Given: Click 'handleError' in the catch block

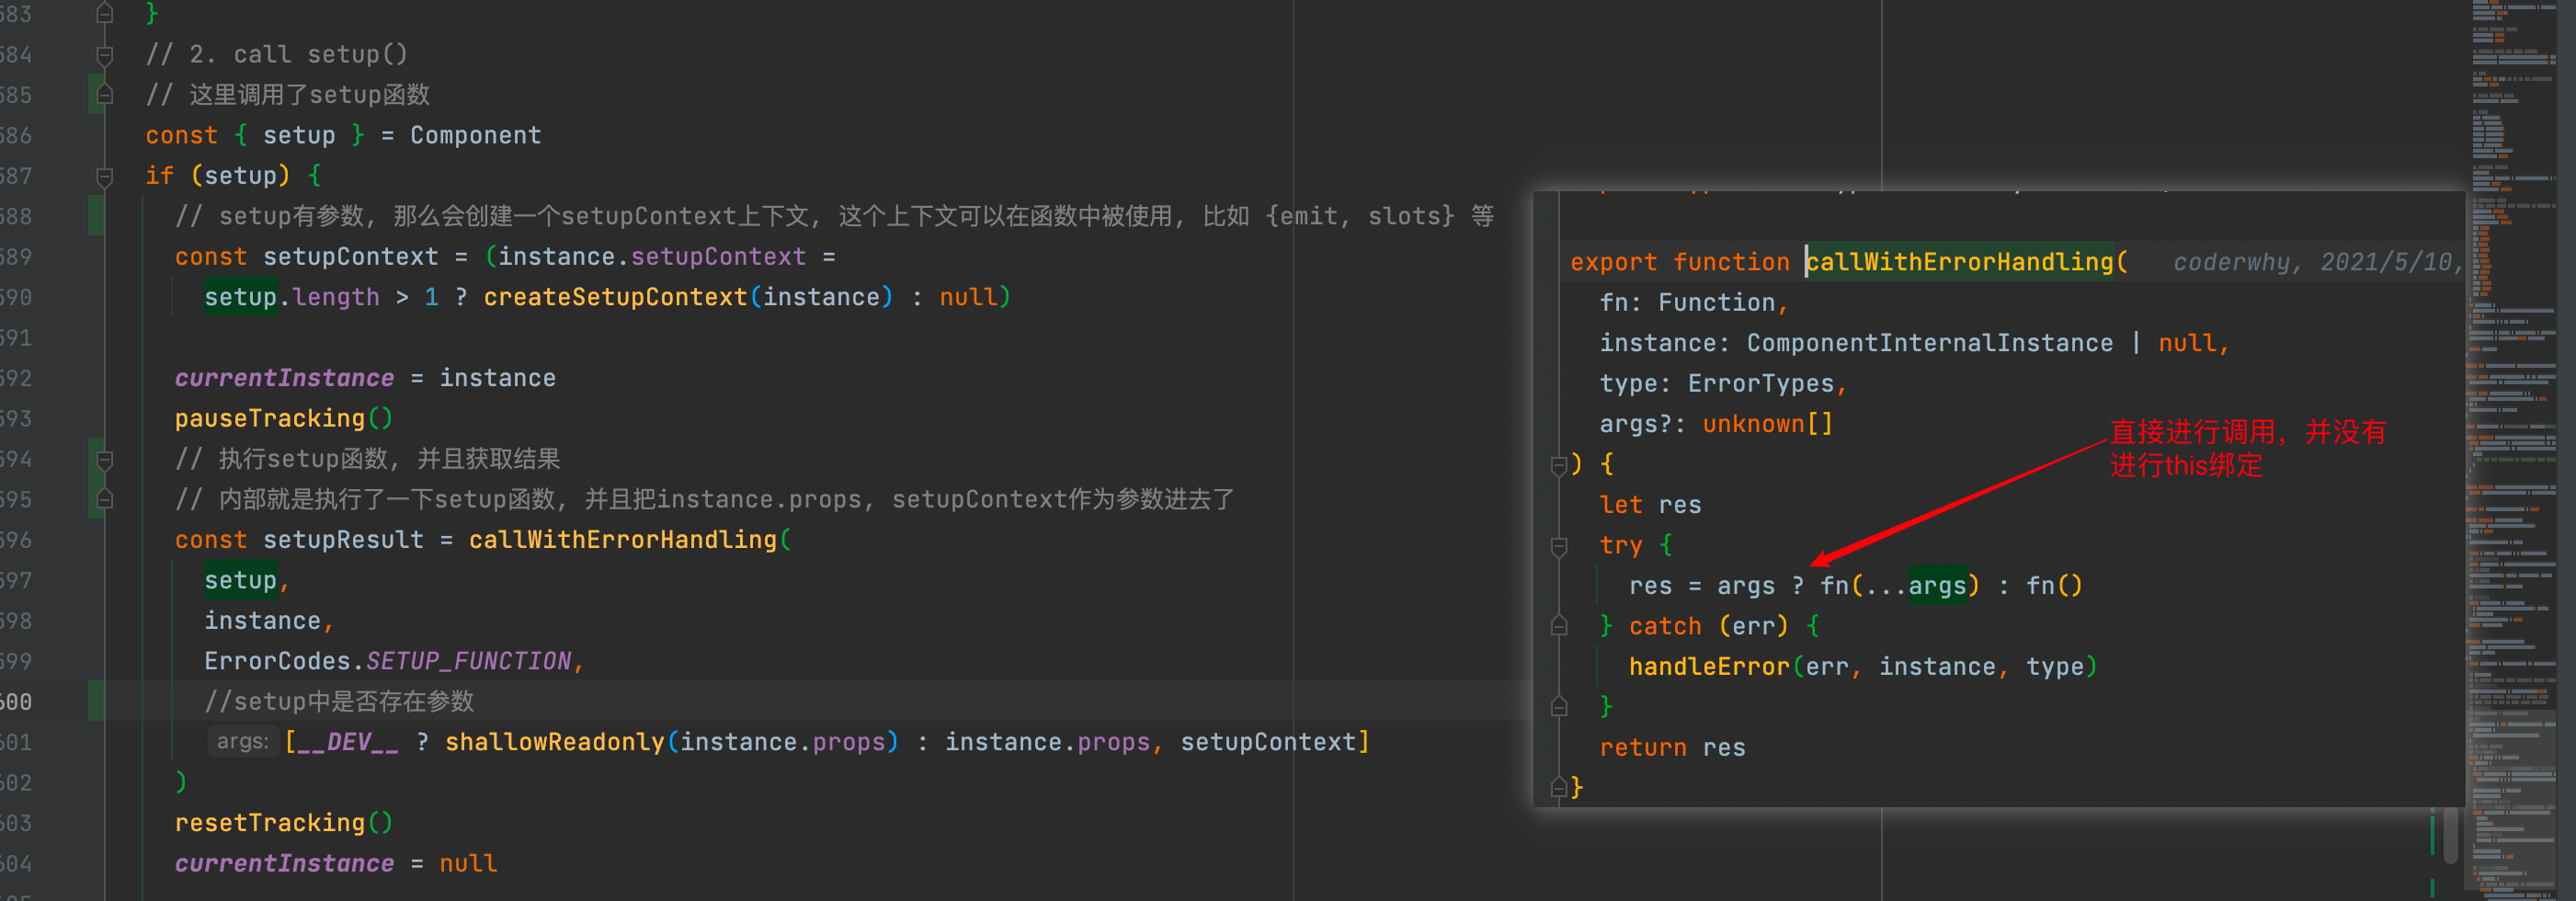Looking at the screenshot, I should coord(1709,667).
